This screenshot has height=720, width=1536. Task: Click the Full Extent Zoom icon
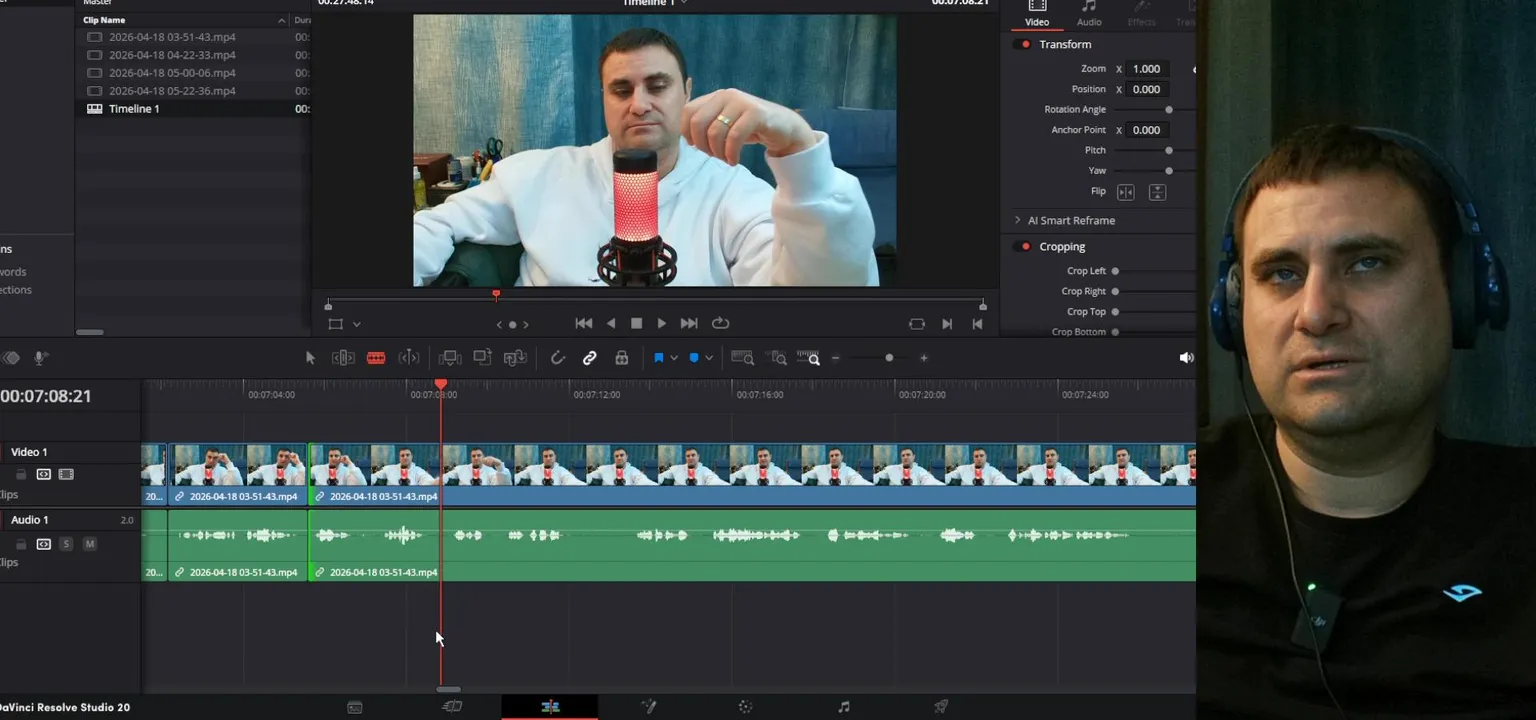click(743, 358)
